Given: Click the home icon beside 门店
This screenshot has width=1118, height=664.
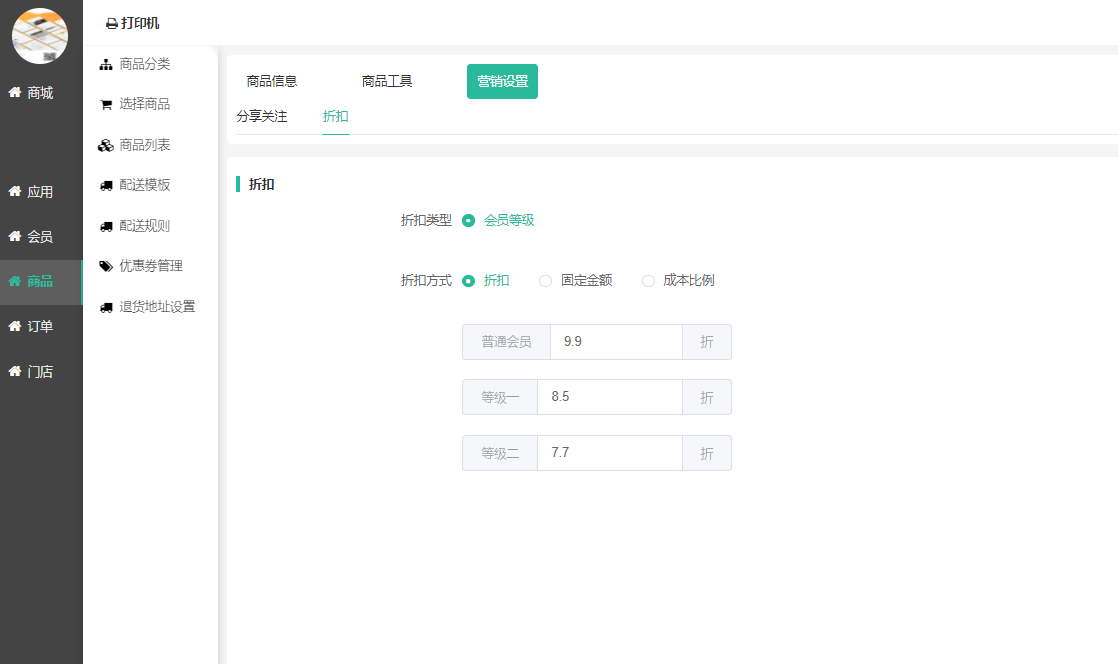Looking at the screenshot, I should pyautogui.click(x=14, y=371).
